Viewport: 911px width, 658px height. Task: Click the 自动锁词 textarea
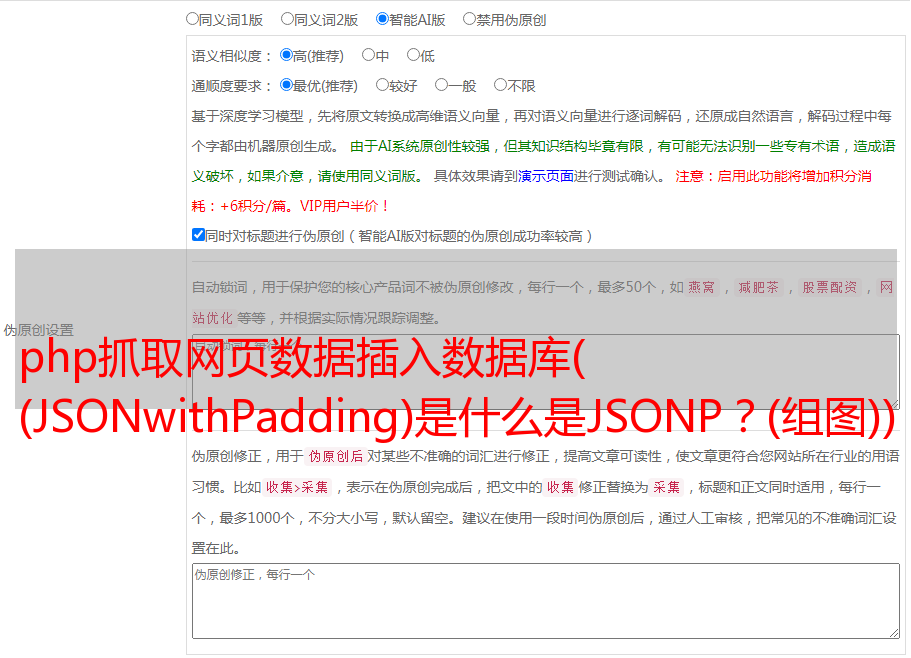(546, 372)
